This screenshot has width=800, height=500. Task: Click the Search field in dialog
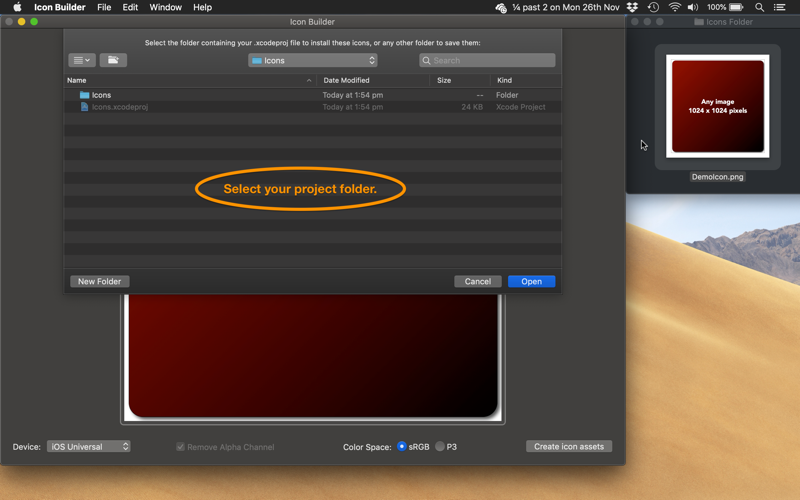pyautogui.click(x=487, y=60)
